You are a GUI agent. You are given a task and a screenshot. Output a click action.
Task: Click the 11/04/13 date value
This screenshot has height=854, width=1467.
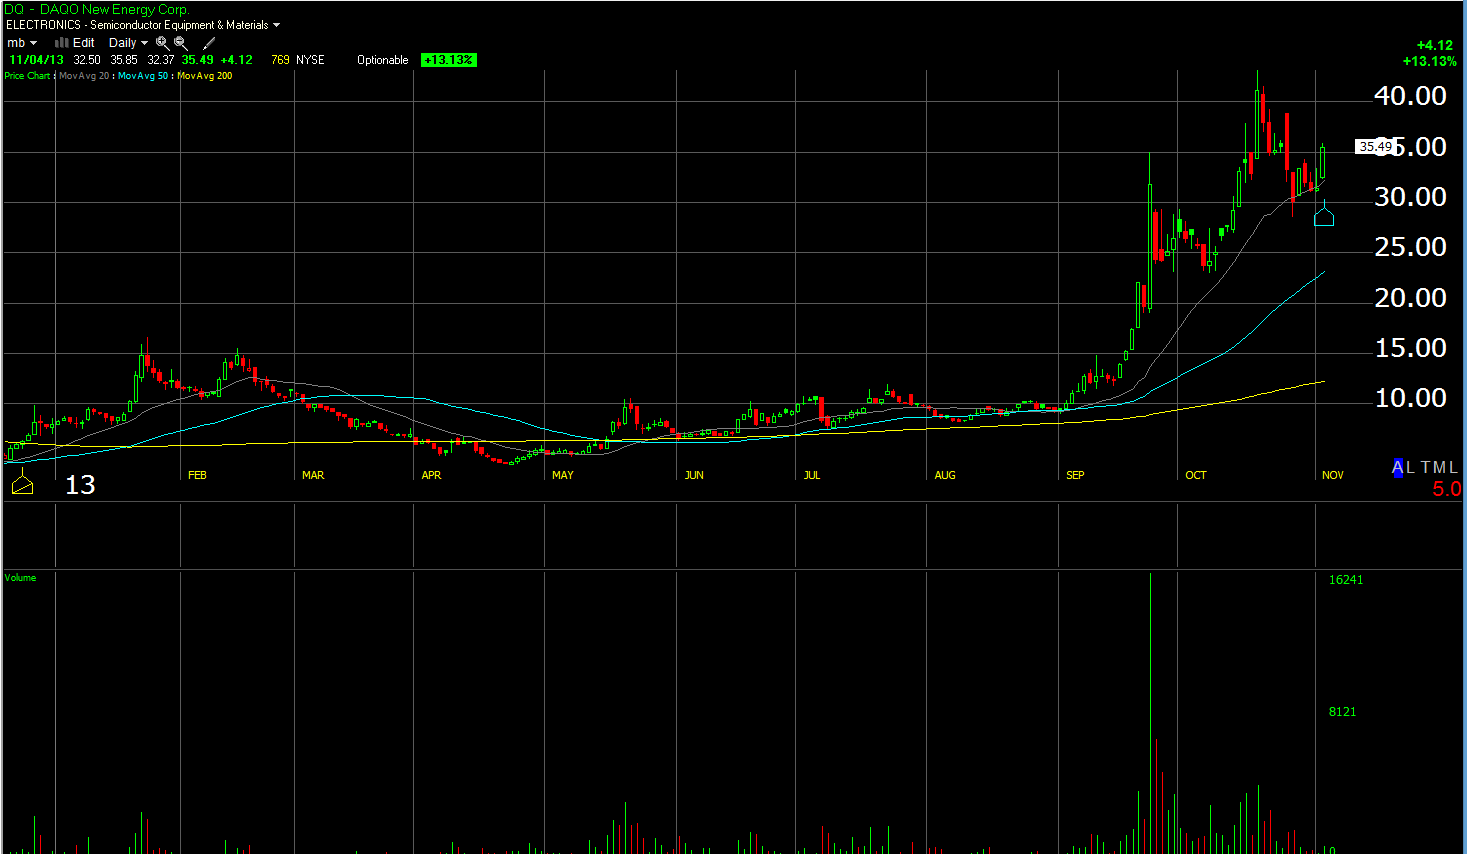pyautogui.click(x=36, y=60)
